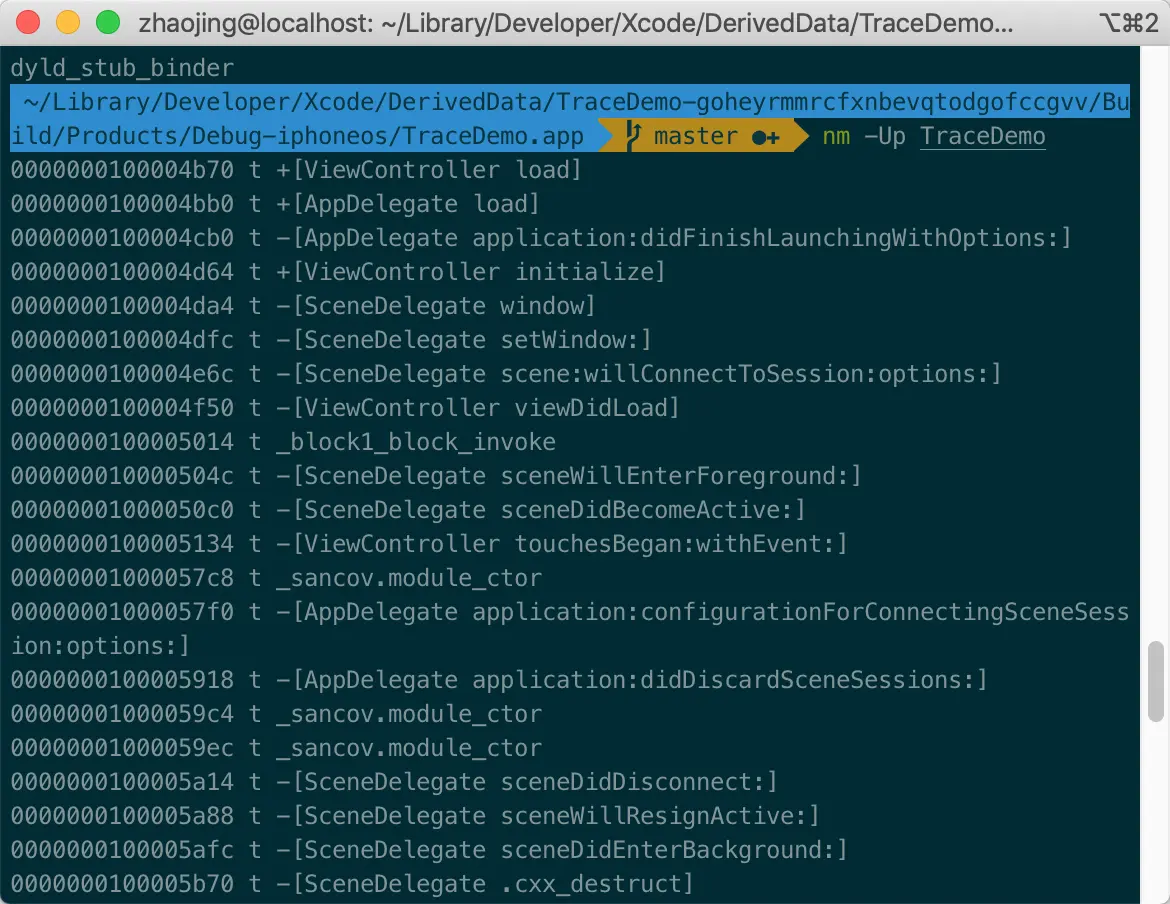Click the ⌥⌘2 shortcut indicator in title bar

tap(1129, 23)
